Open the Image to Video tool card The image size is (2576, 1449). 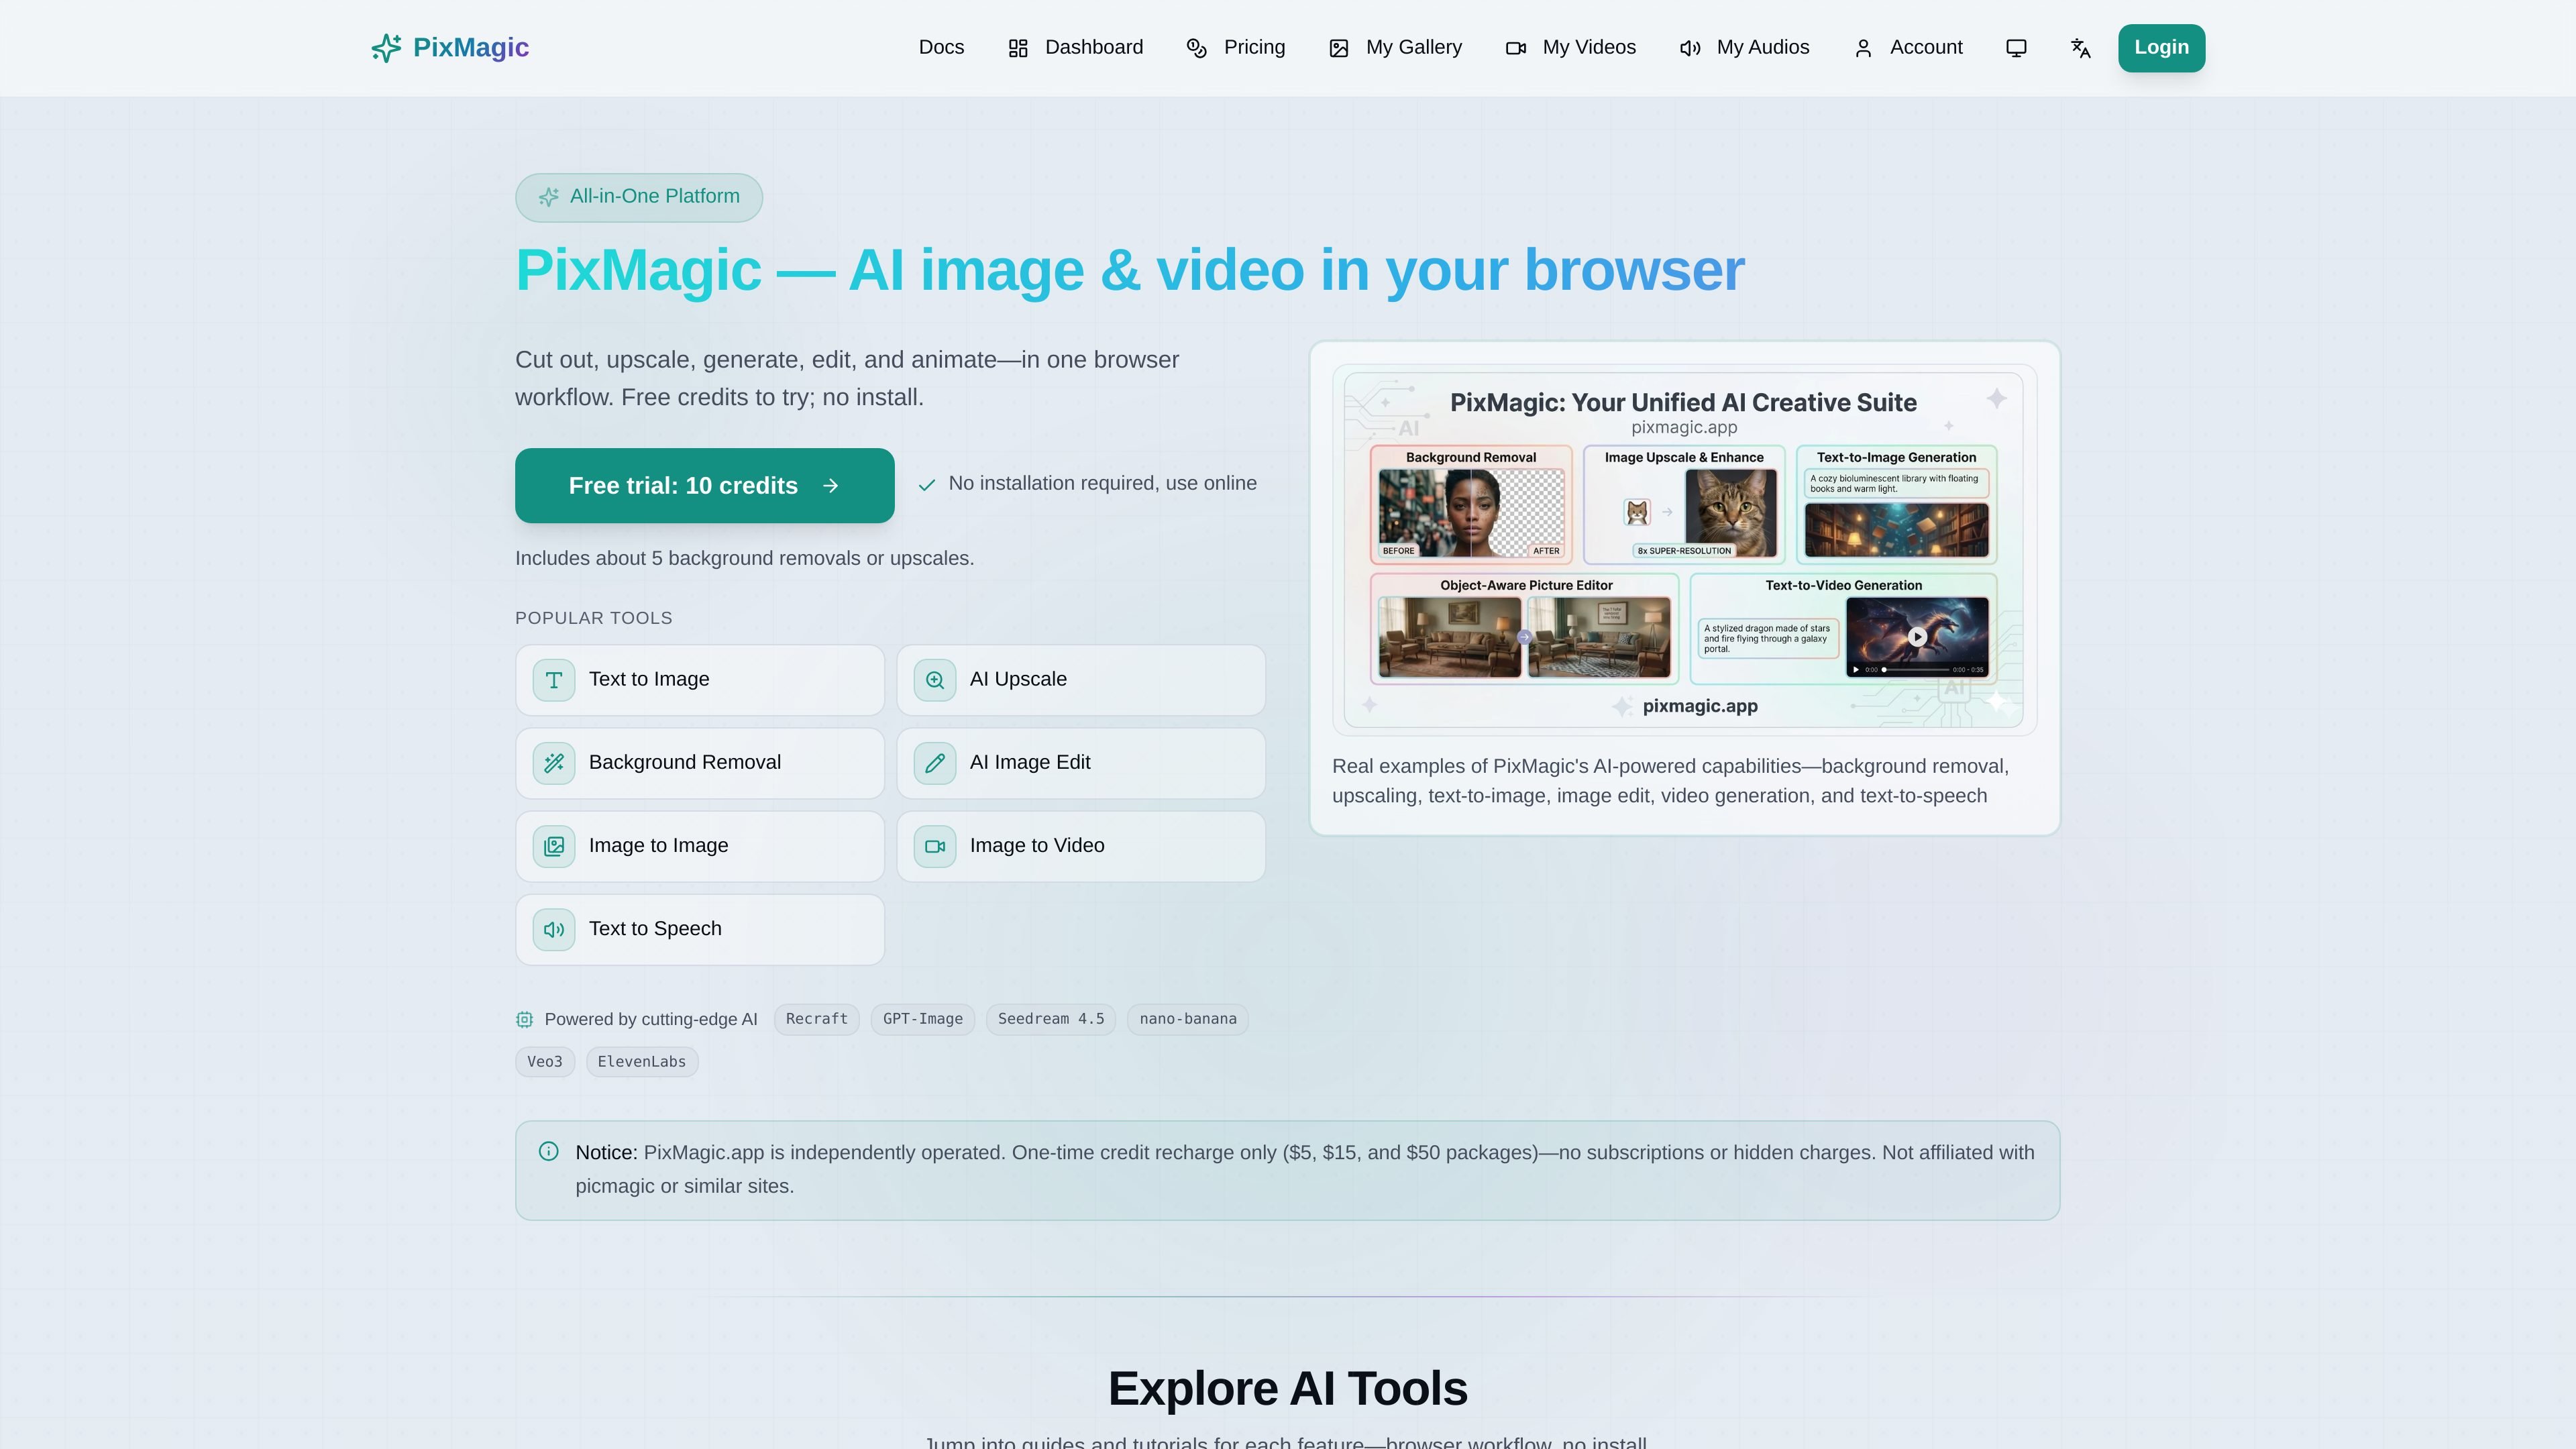click(x=1081, y=846)
